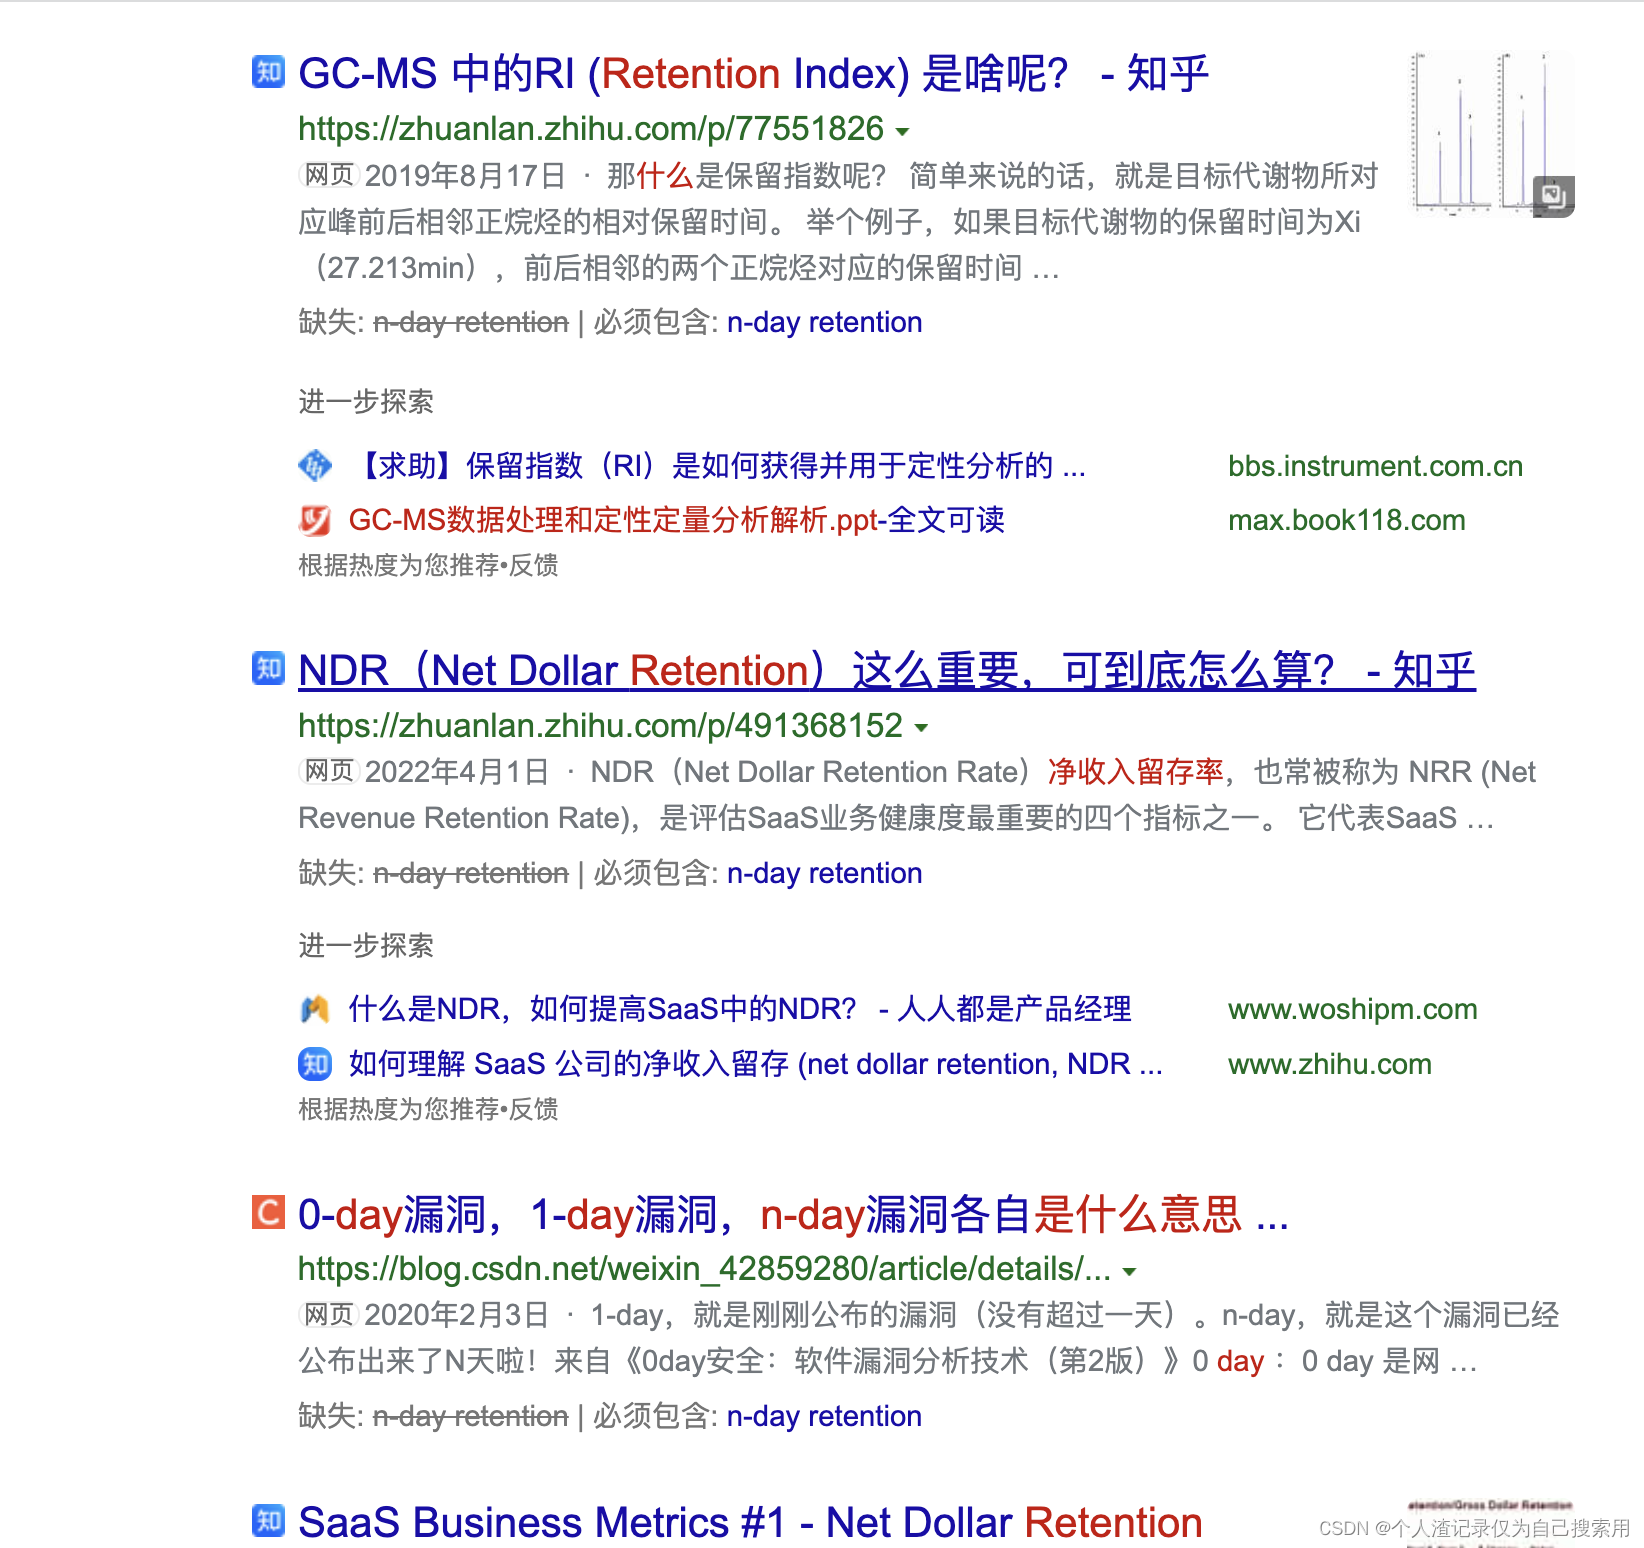Click the woshipm icon beside the NDR suggestion
The width and height of the screenshot is (1644, 1548).
pyautogui.click(x=315, y=1010)
